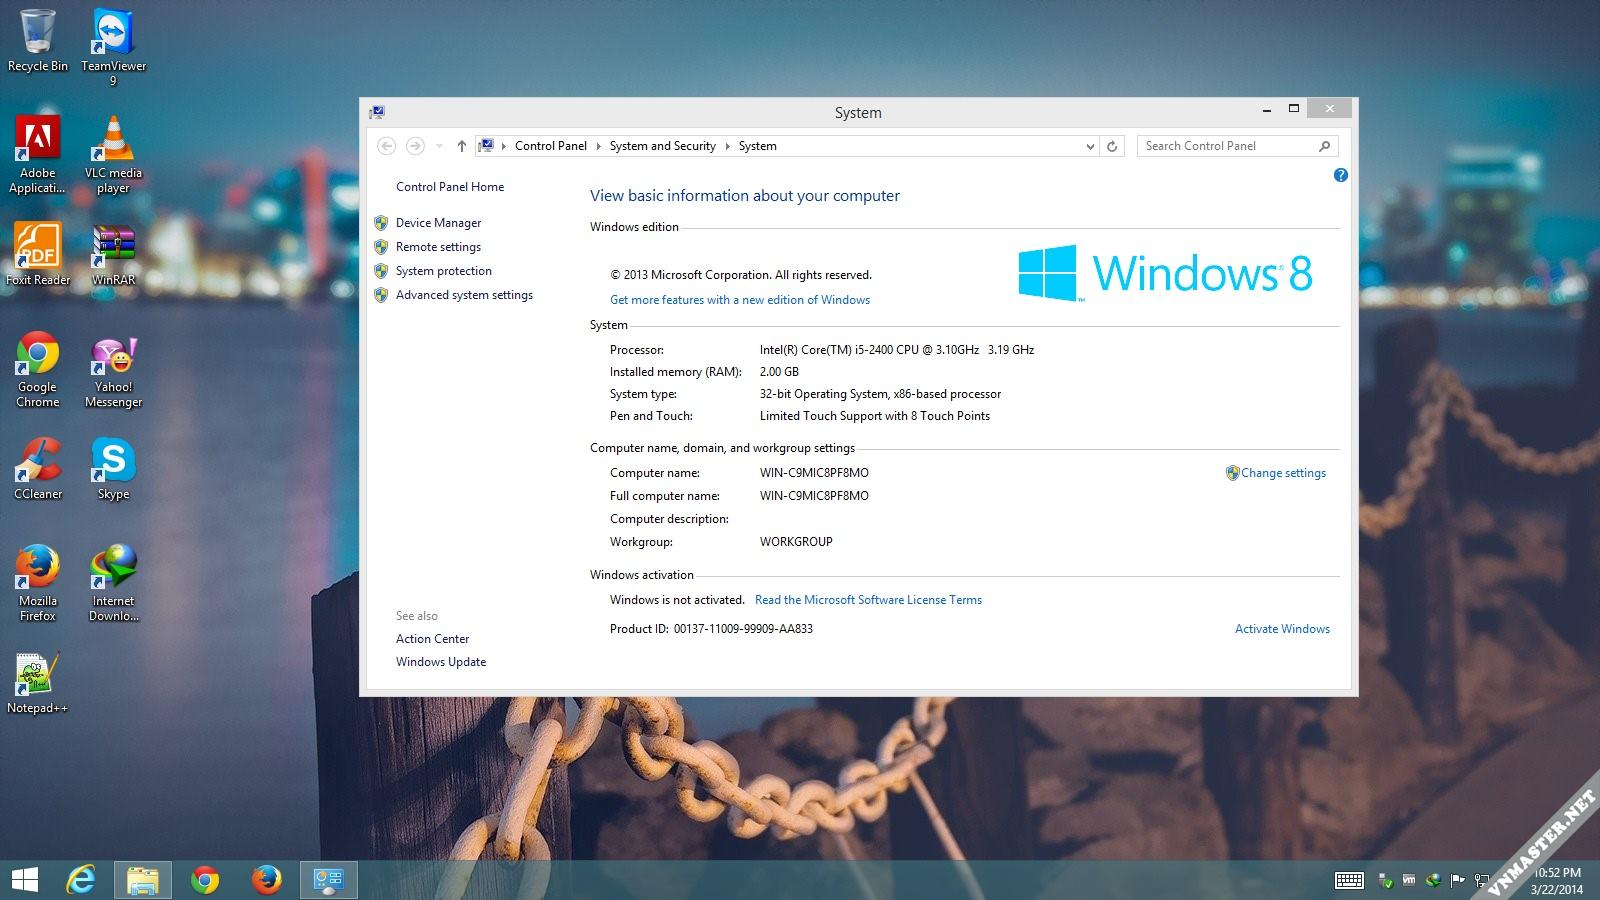Screen dimensions: 1600x900
Task: Click the Forward arrow in System window
Action: click(415, 146)
